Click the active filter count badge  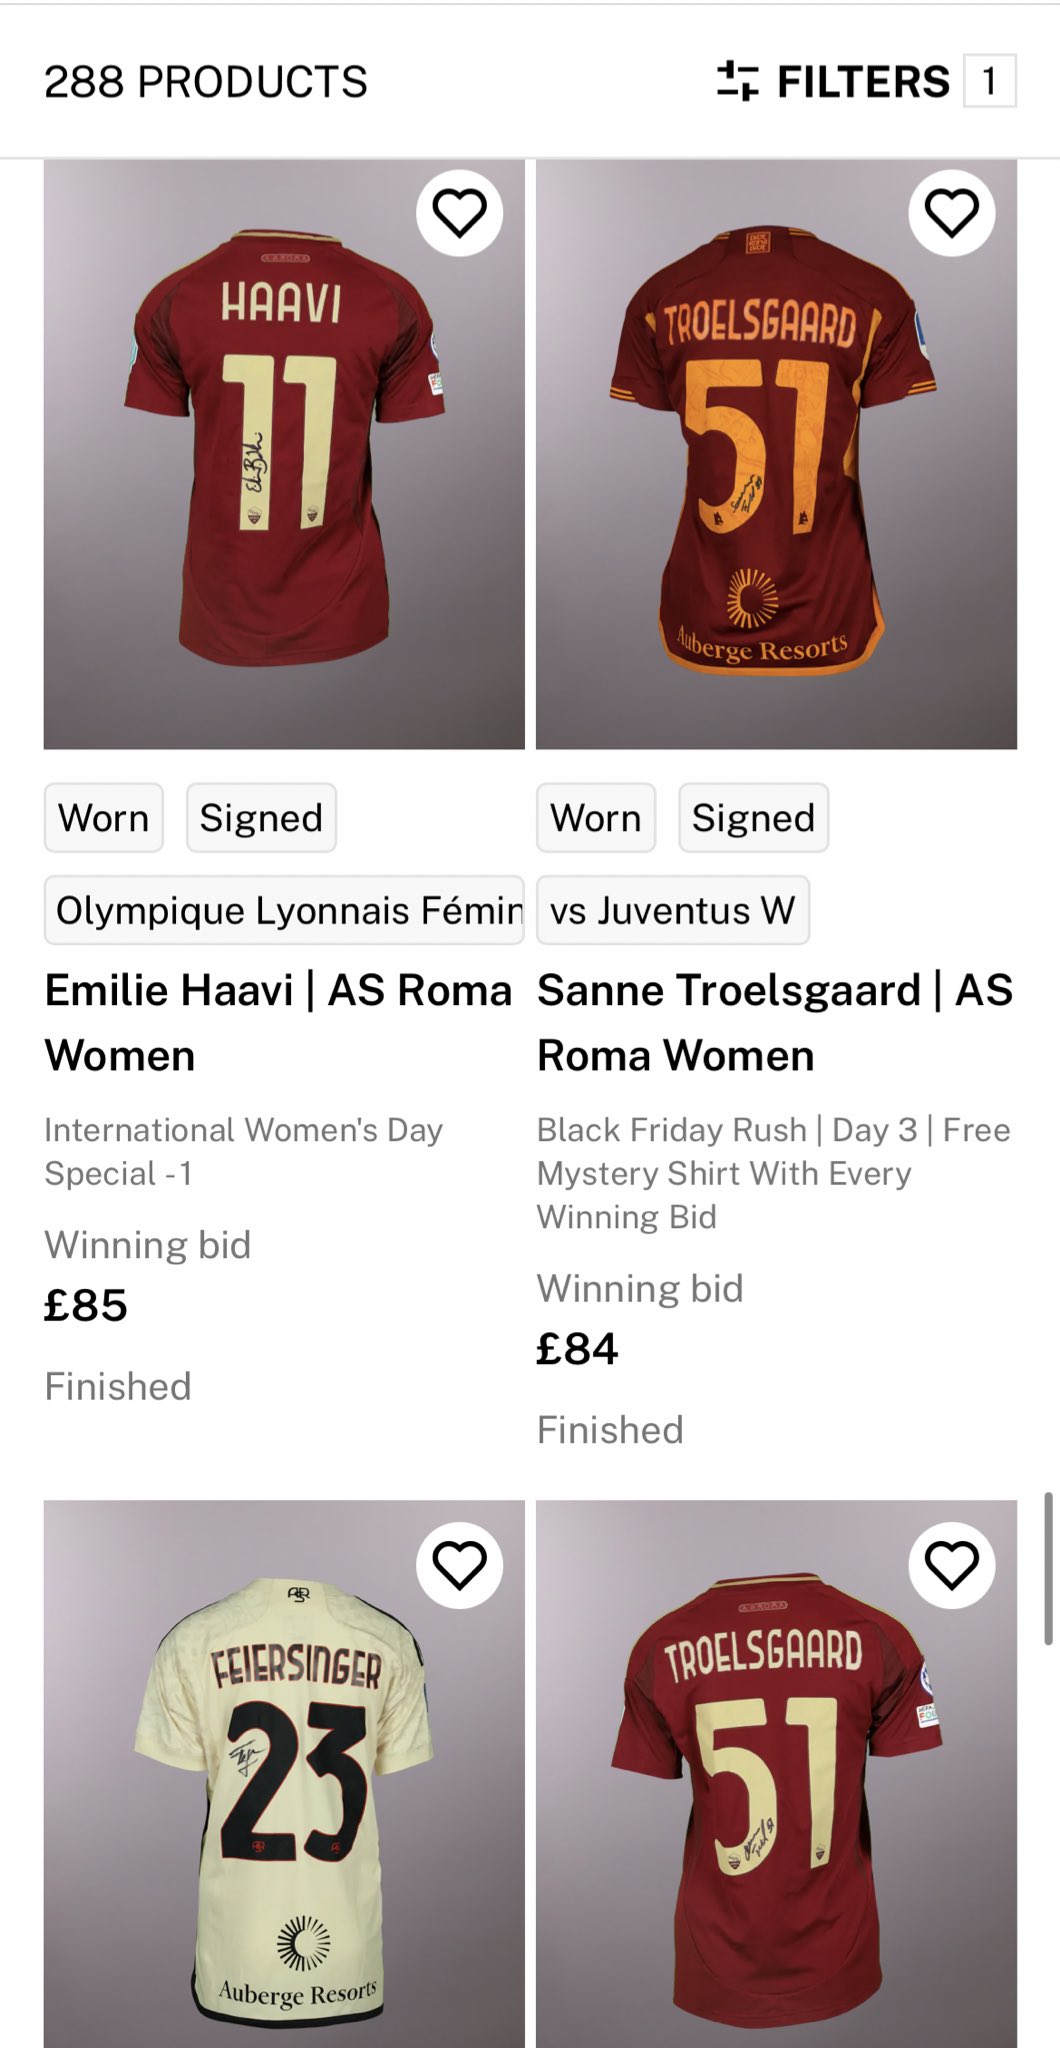coord(989,81)
